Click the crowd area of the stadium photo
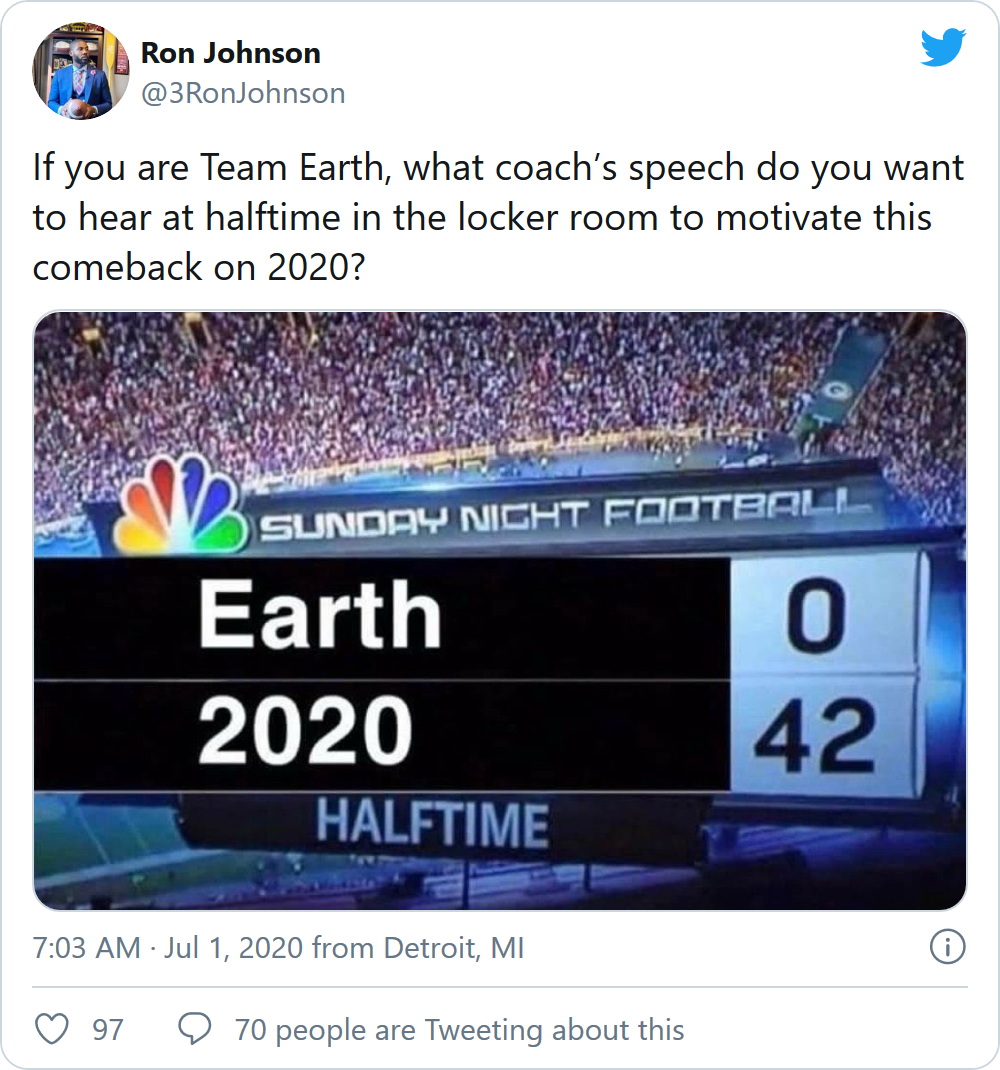This screenshot has height=1070, width=1000. pyautogui.click(x=437, y=389)
